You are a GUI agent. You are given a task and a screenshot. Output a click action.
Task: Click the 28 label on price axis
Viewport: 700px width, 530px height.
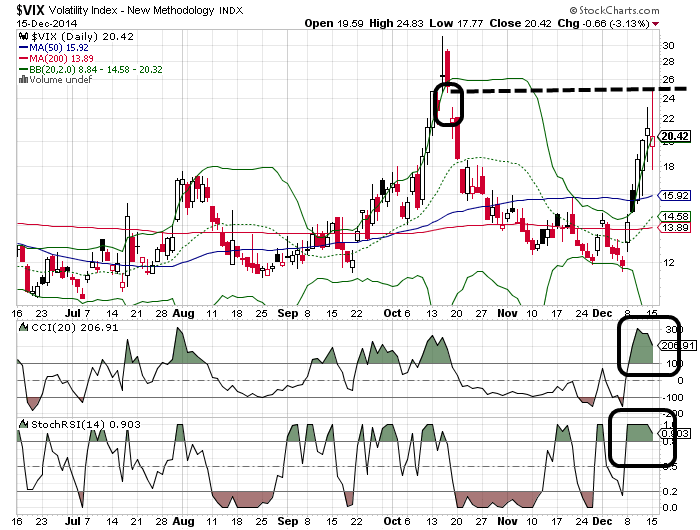click(668, 62)
